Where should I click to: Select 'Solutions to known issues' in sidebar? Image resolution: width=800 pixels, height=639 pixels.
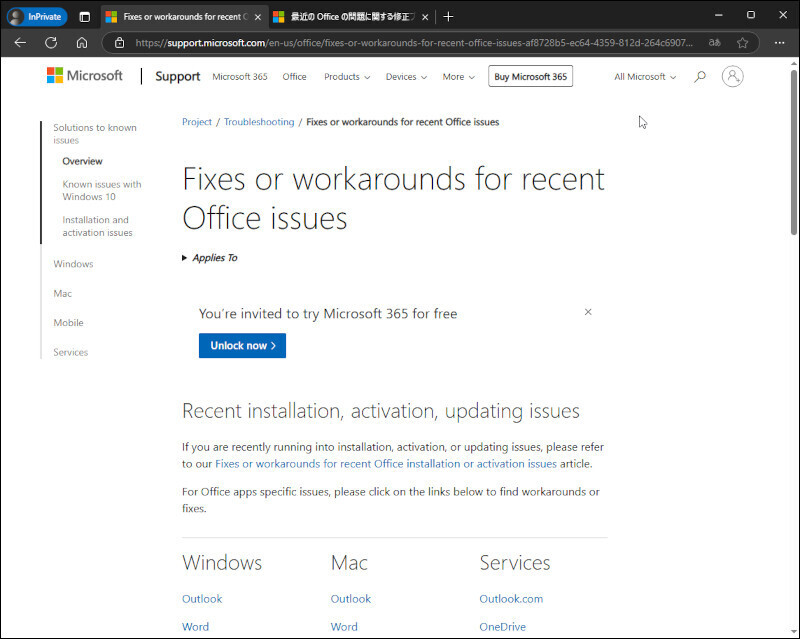pyautogui.click(x=95, y=134)
